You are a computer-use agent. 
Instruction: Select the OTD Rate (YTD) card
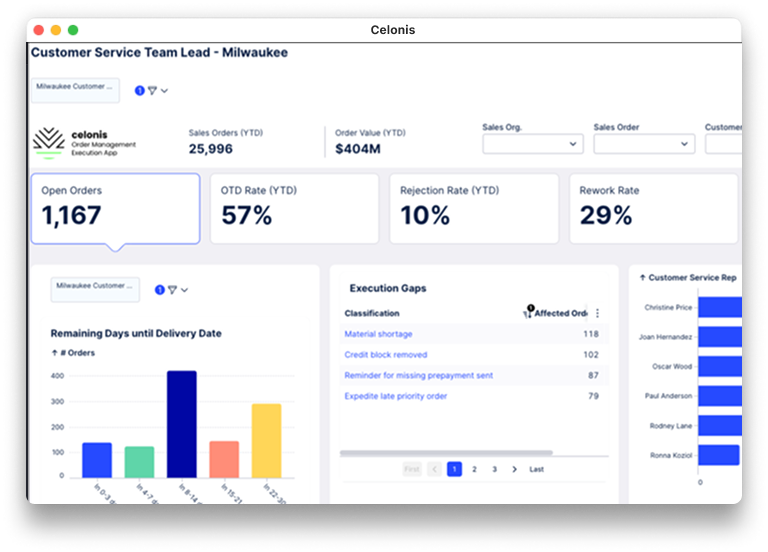(x=294, y=208)
